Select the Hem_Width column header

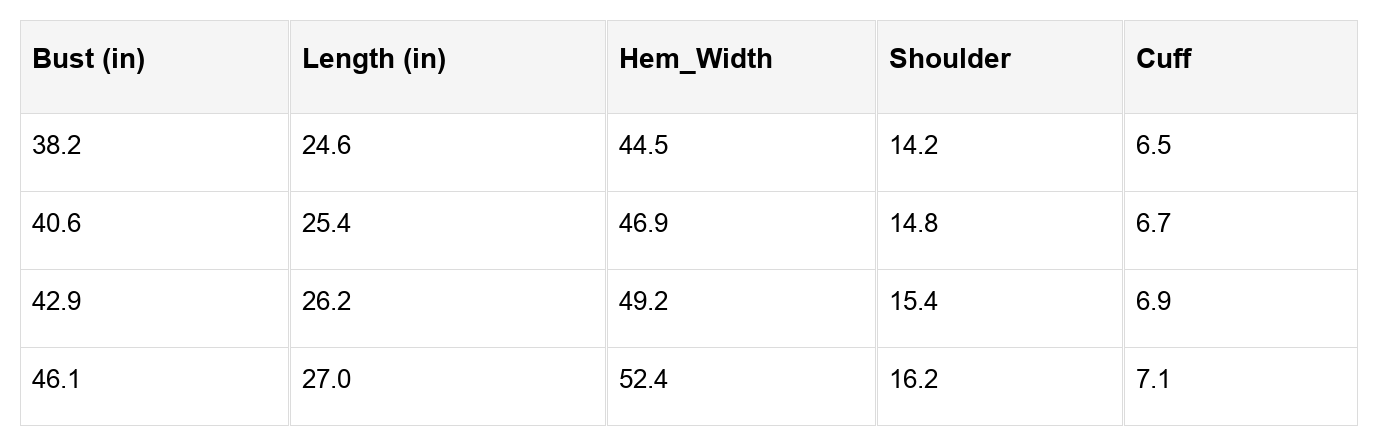click(x=696, y=59)
